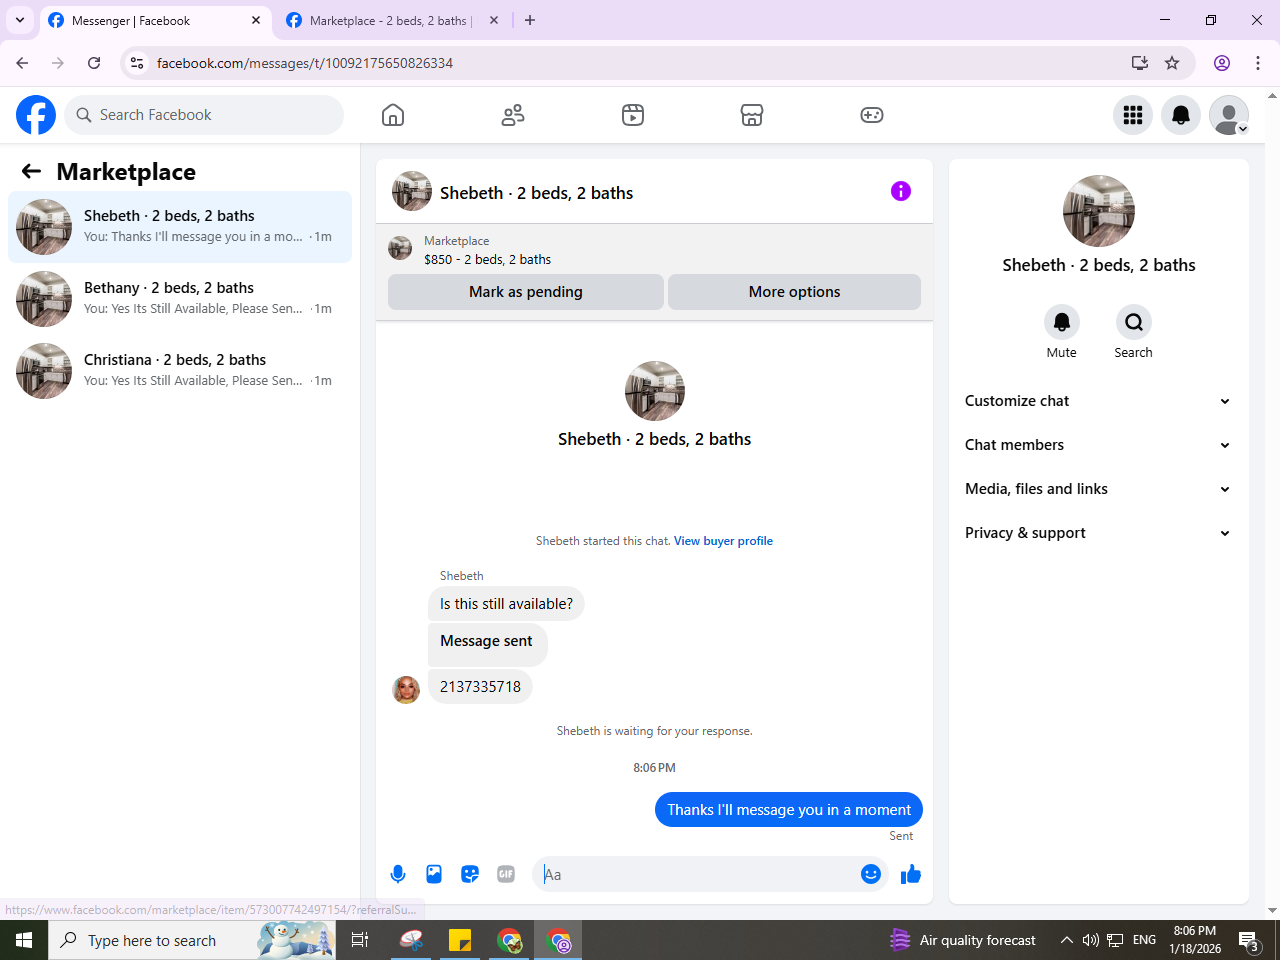Open View buyer profile link
This screenshot has width=1280, height=960.
pyautogui.click(x=723, y=541)
